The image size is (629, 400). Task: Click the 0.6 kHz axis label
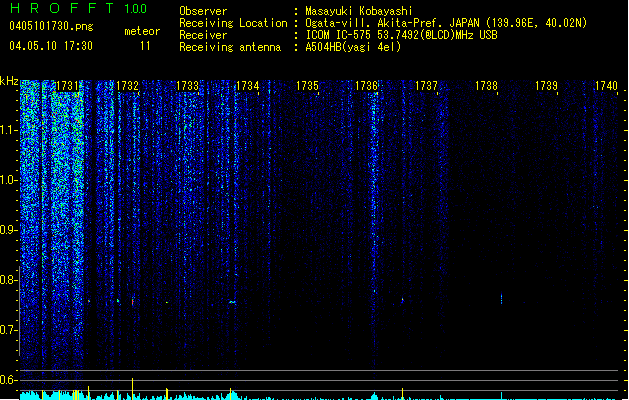8,380
